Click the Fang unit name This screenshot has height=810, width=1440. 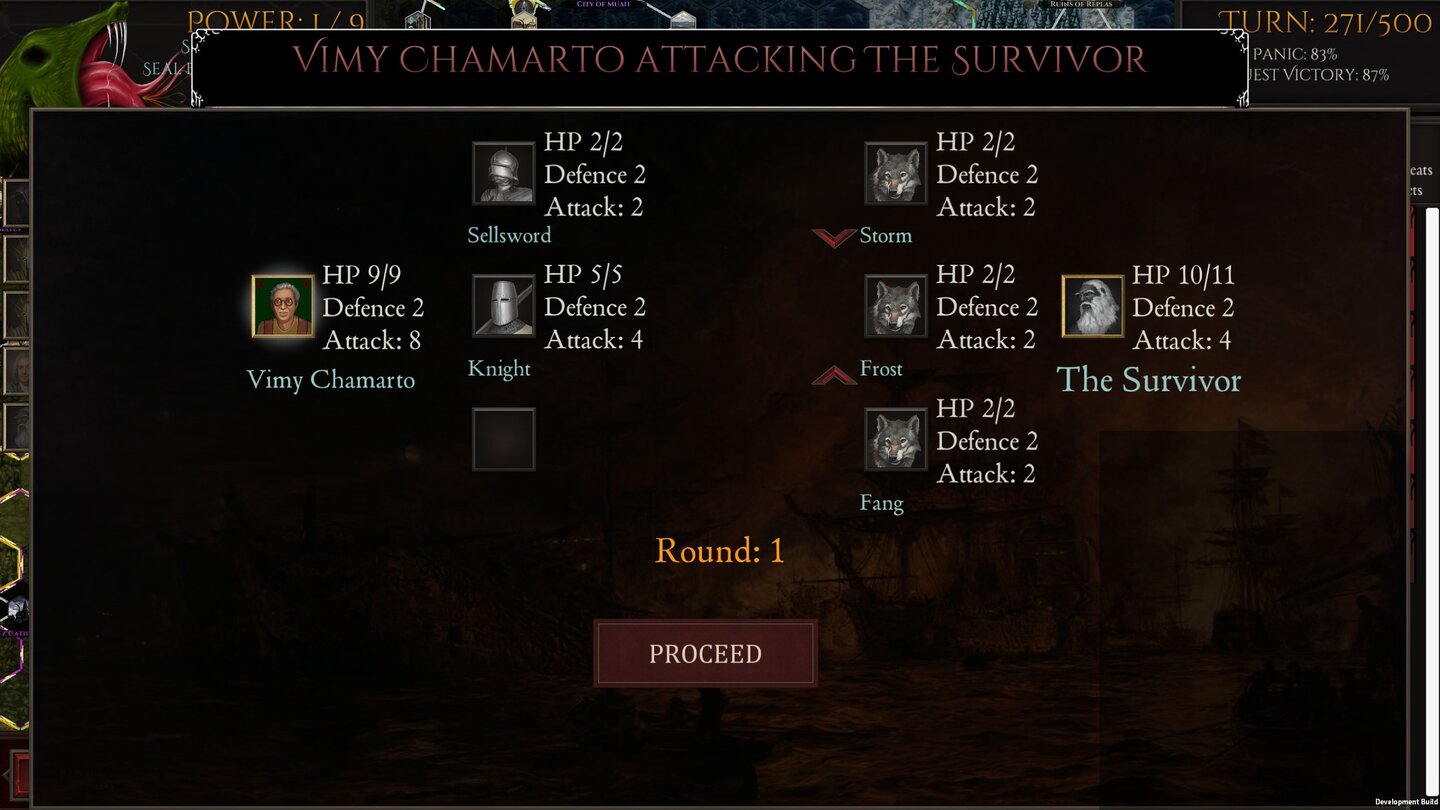pyautogui.click(x=881, y=503)
